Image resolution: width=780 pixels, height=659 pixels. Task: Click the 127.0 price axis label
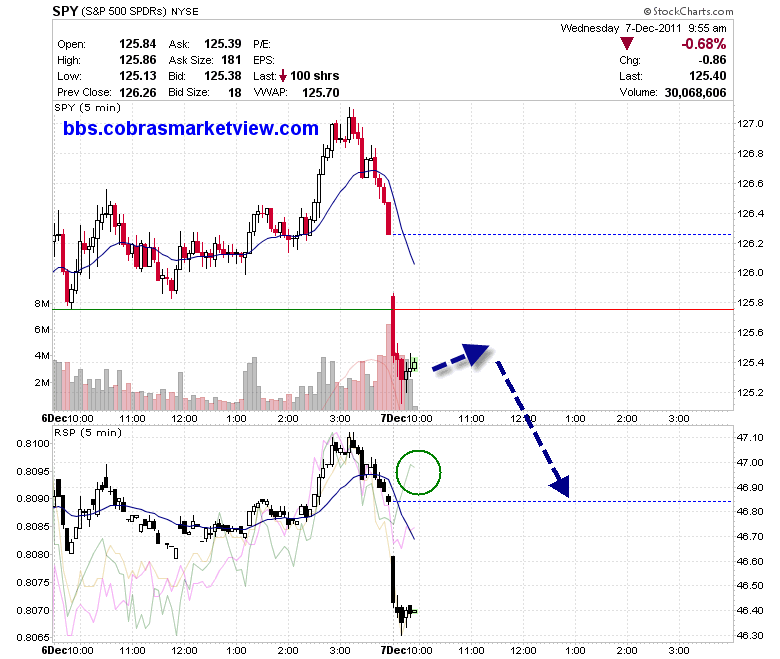pyautogui.click(x=750, y=123)
